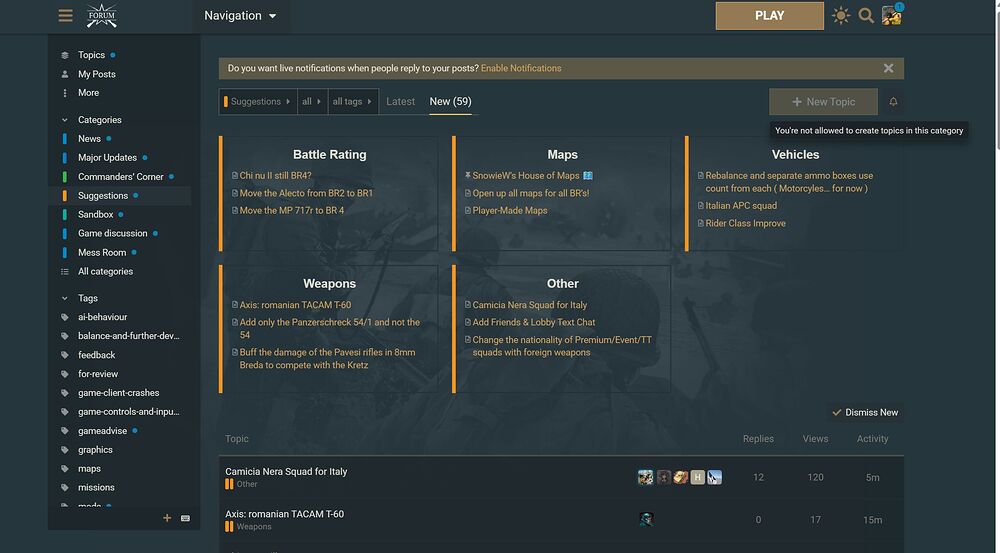
Task: Open the keyboard shortcuts icon in sidebar
Action: pyautogui.click(x=185, y=518)
